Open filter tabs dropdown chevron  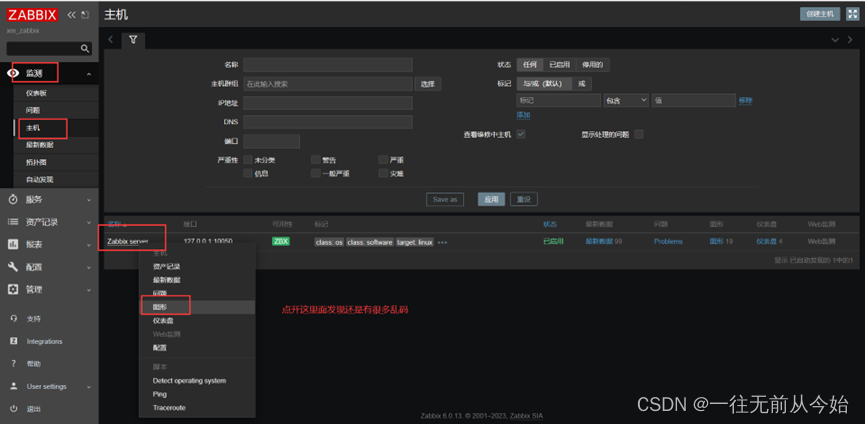coord(835,40)
